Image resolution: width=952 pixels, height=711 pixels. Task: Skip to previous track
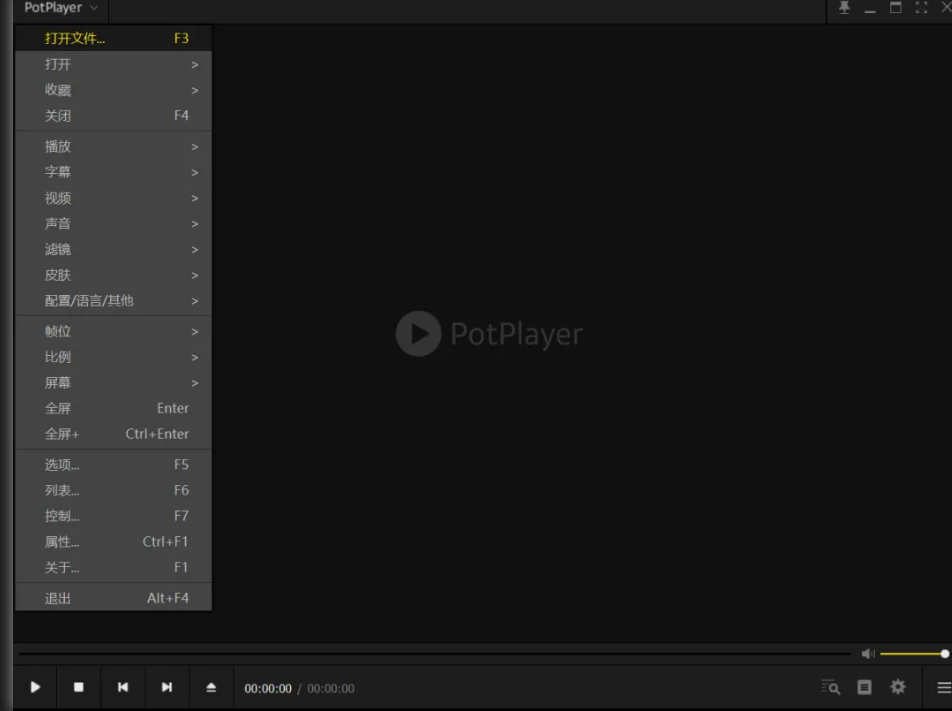coord(123,687)
